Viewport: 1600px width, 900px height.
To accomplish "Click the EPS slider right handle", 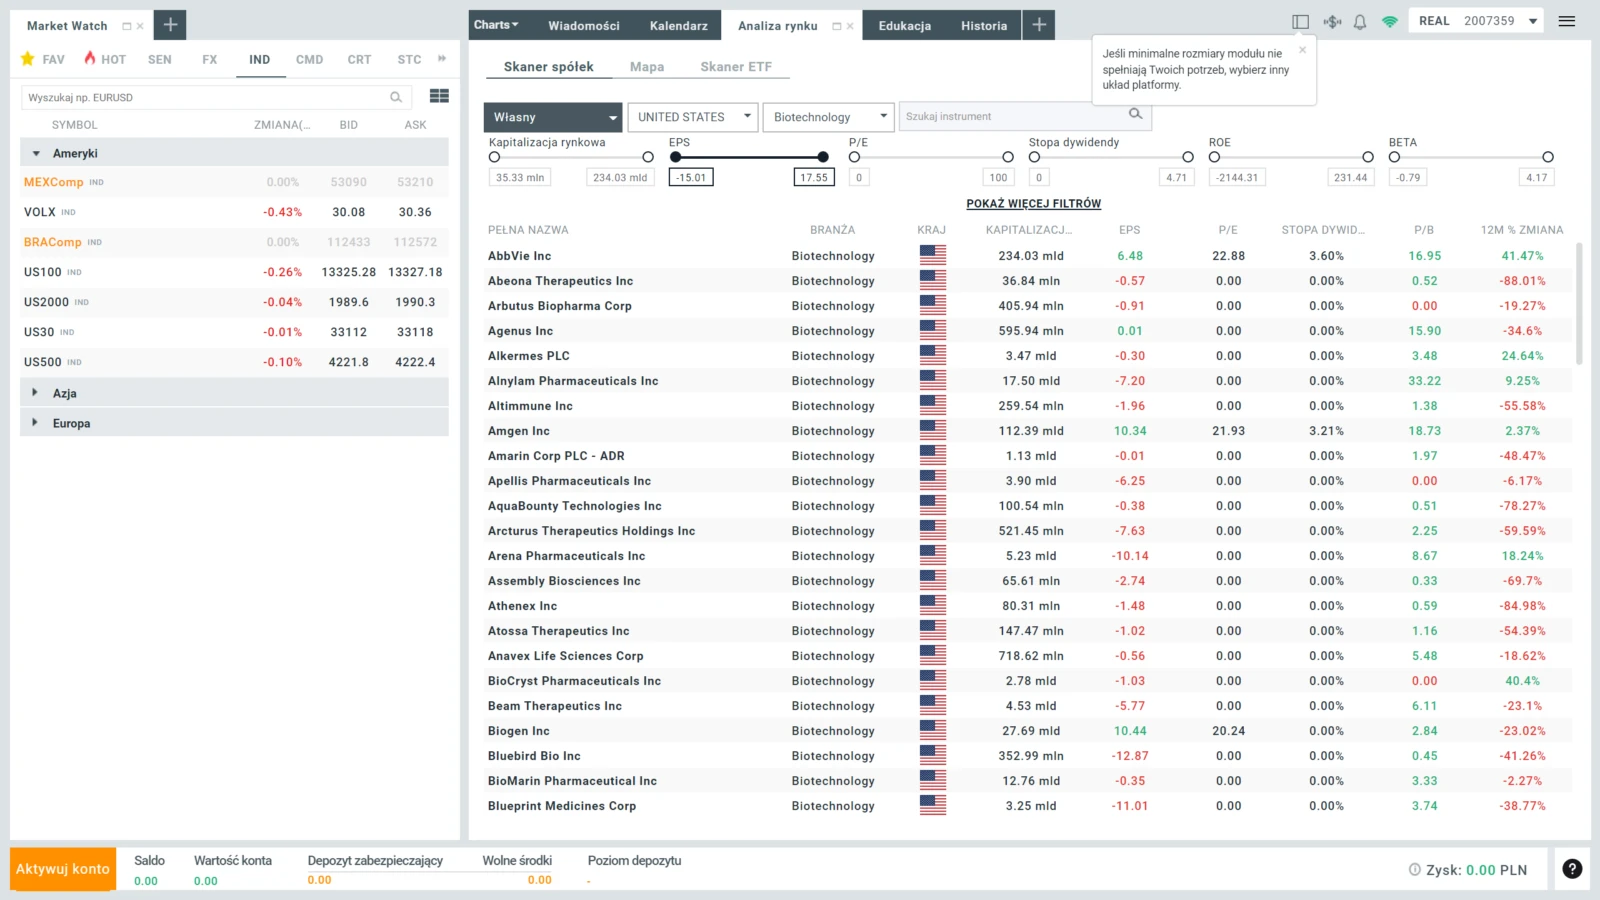I will pyautogui.click(x=823, y=157).
